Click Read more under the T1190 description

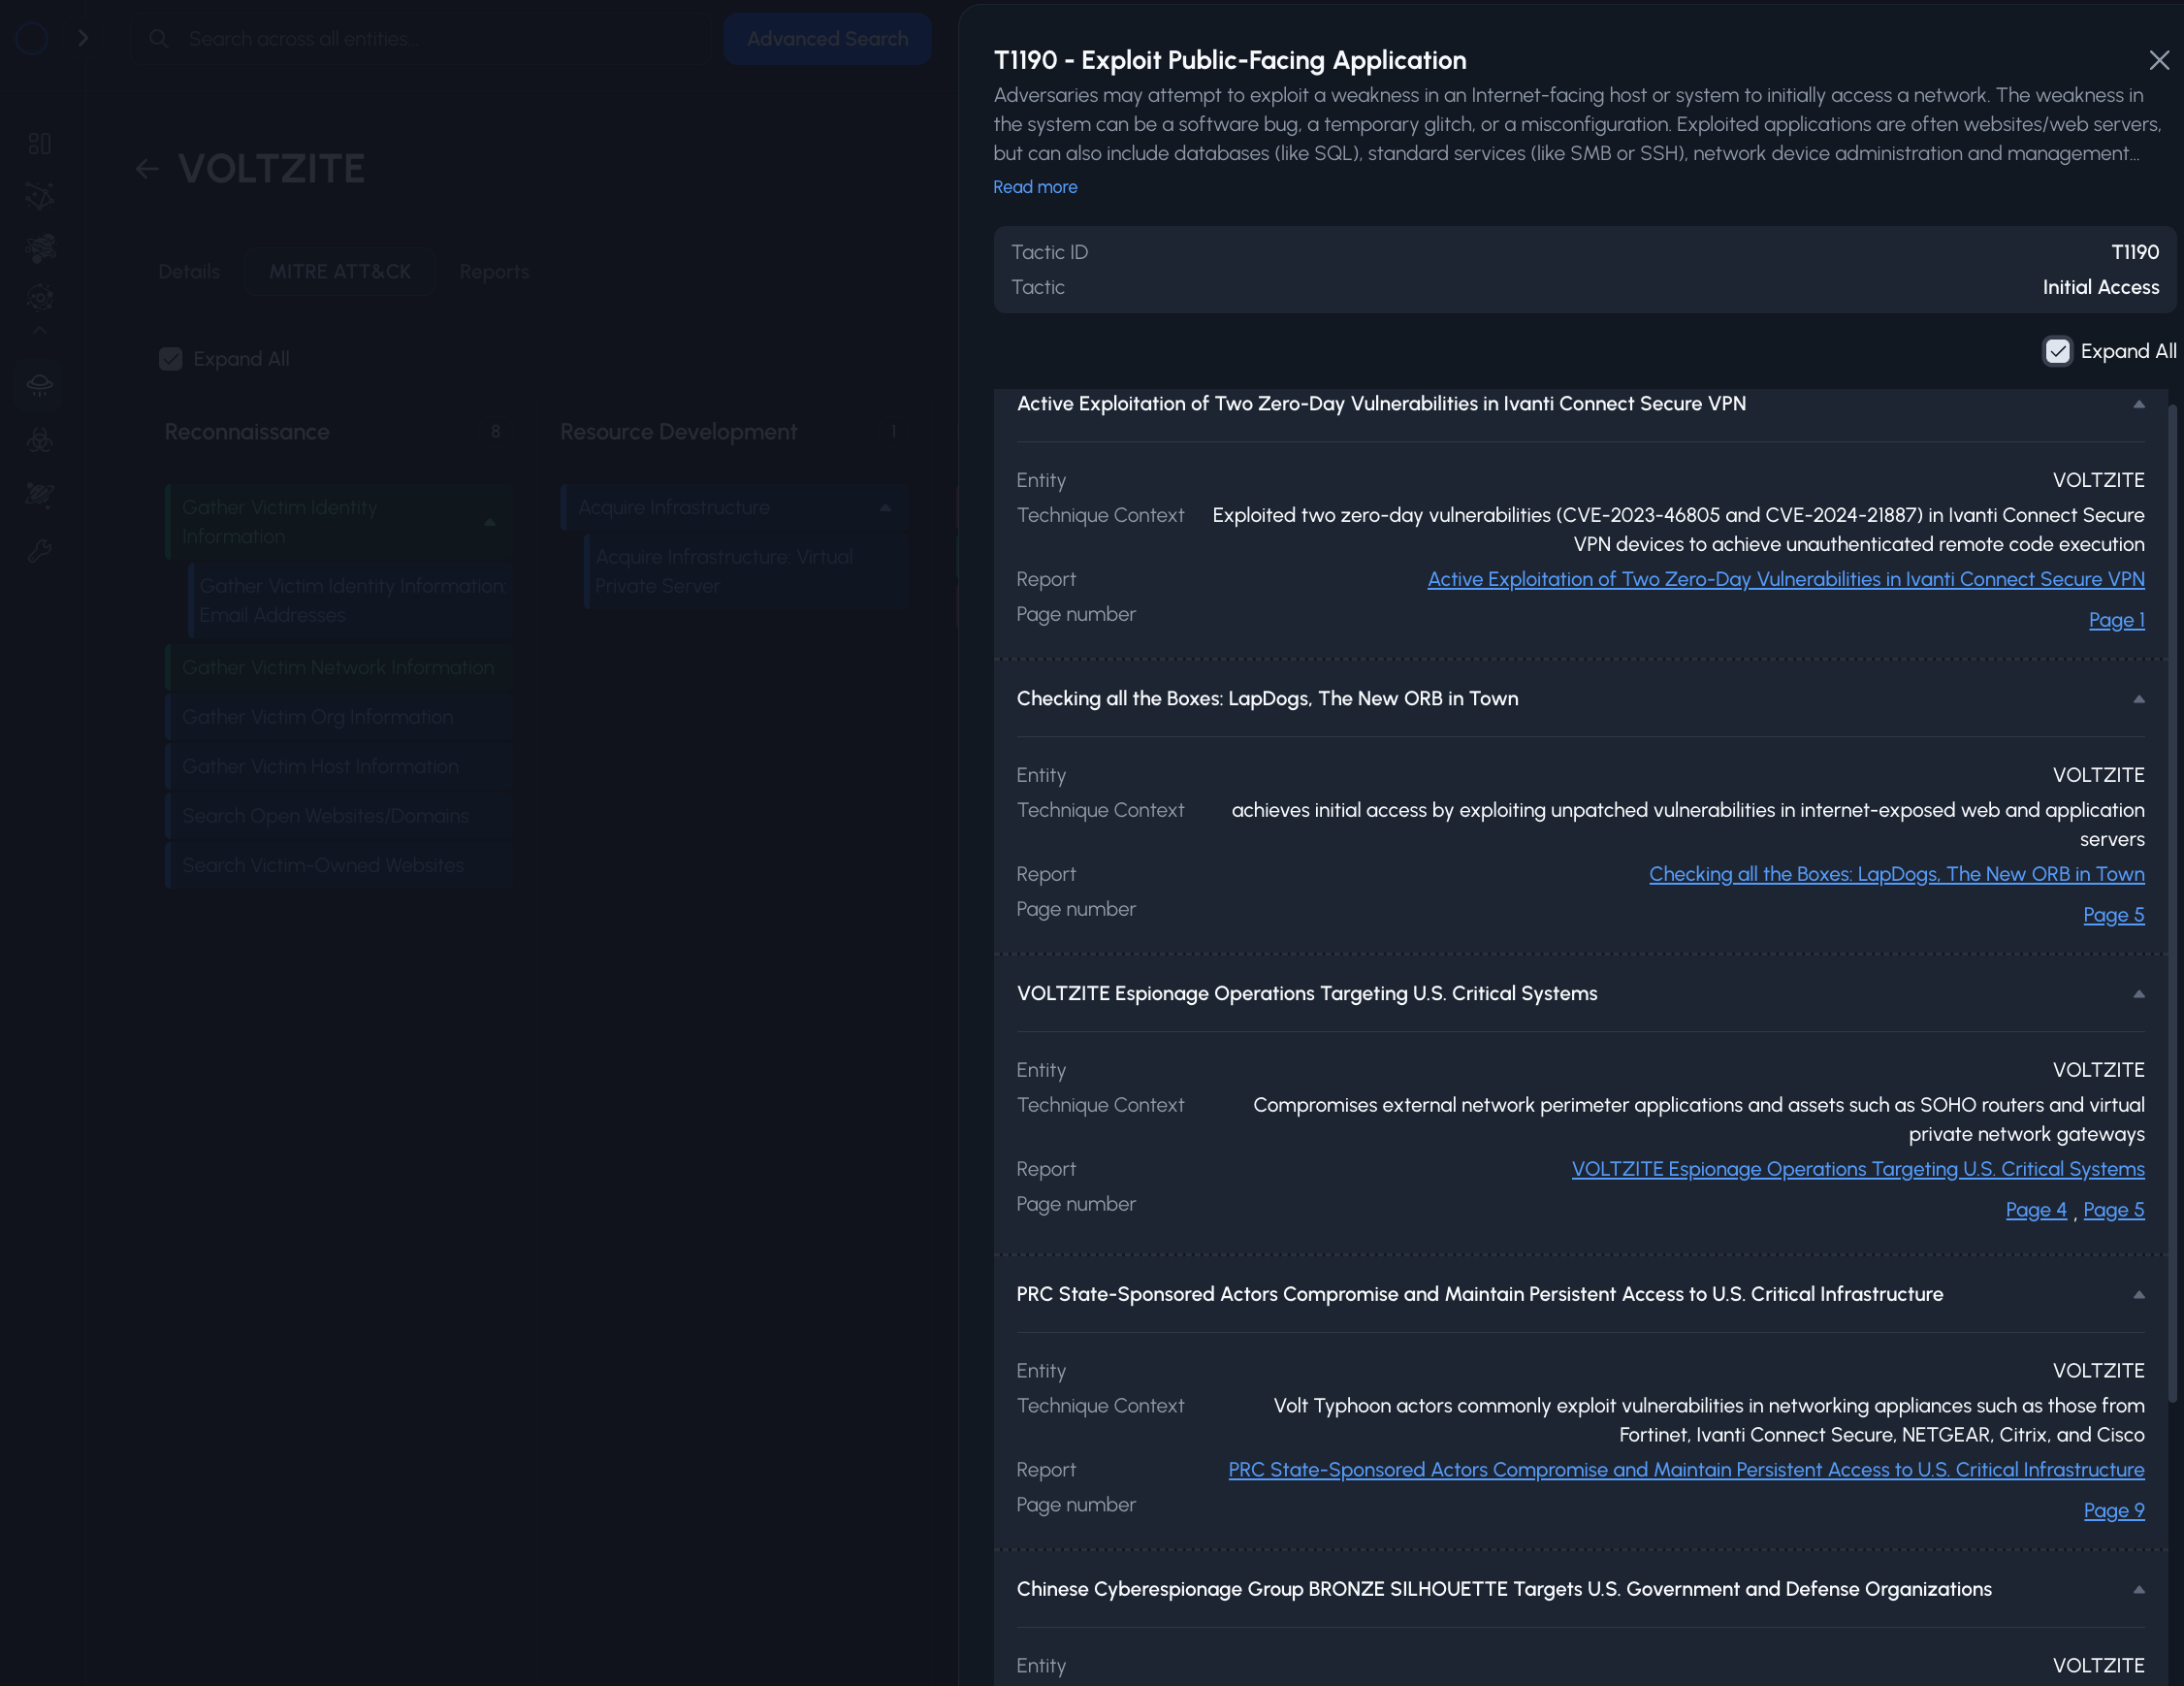coord(1034,188)
